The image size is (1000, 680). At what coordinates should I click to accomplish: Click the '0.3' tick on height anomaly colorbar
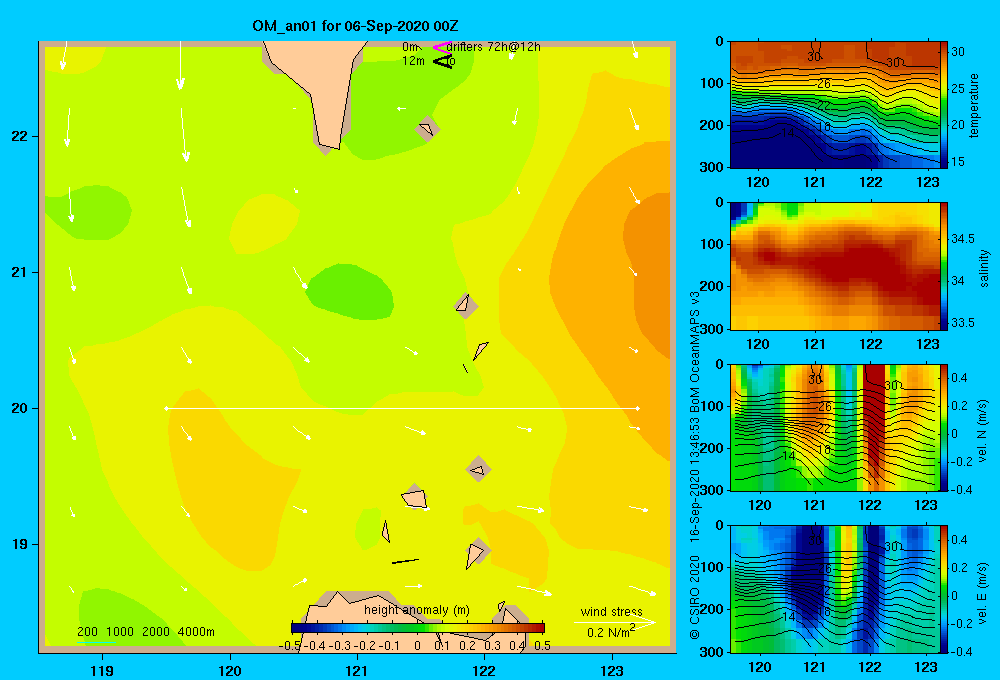[x=492, y=646]
